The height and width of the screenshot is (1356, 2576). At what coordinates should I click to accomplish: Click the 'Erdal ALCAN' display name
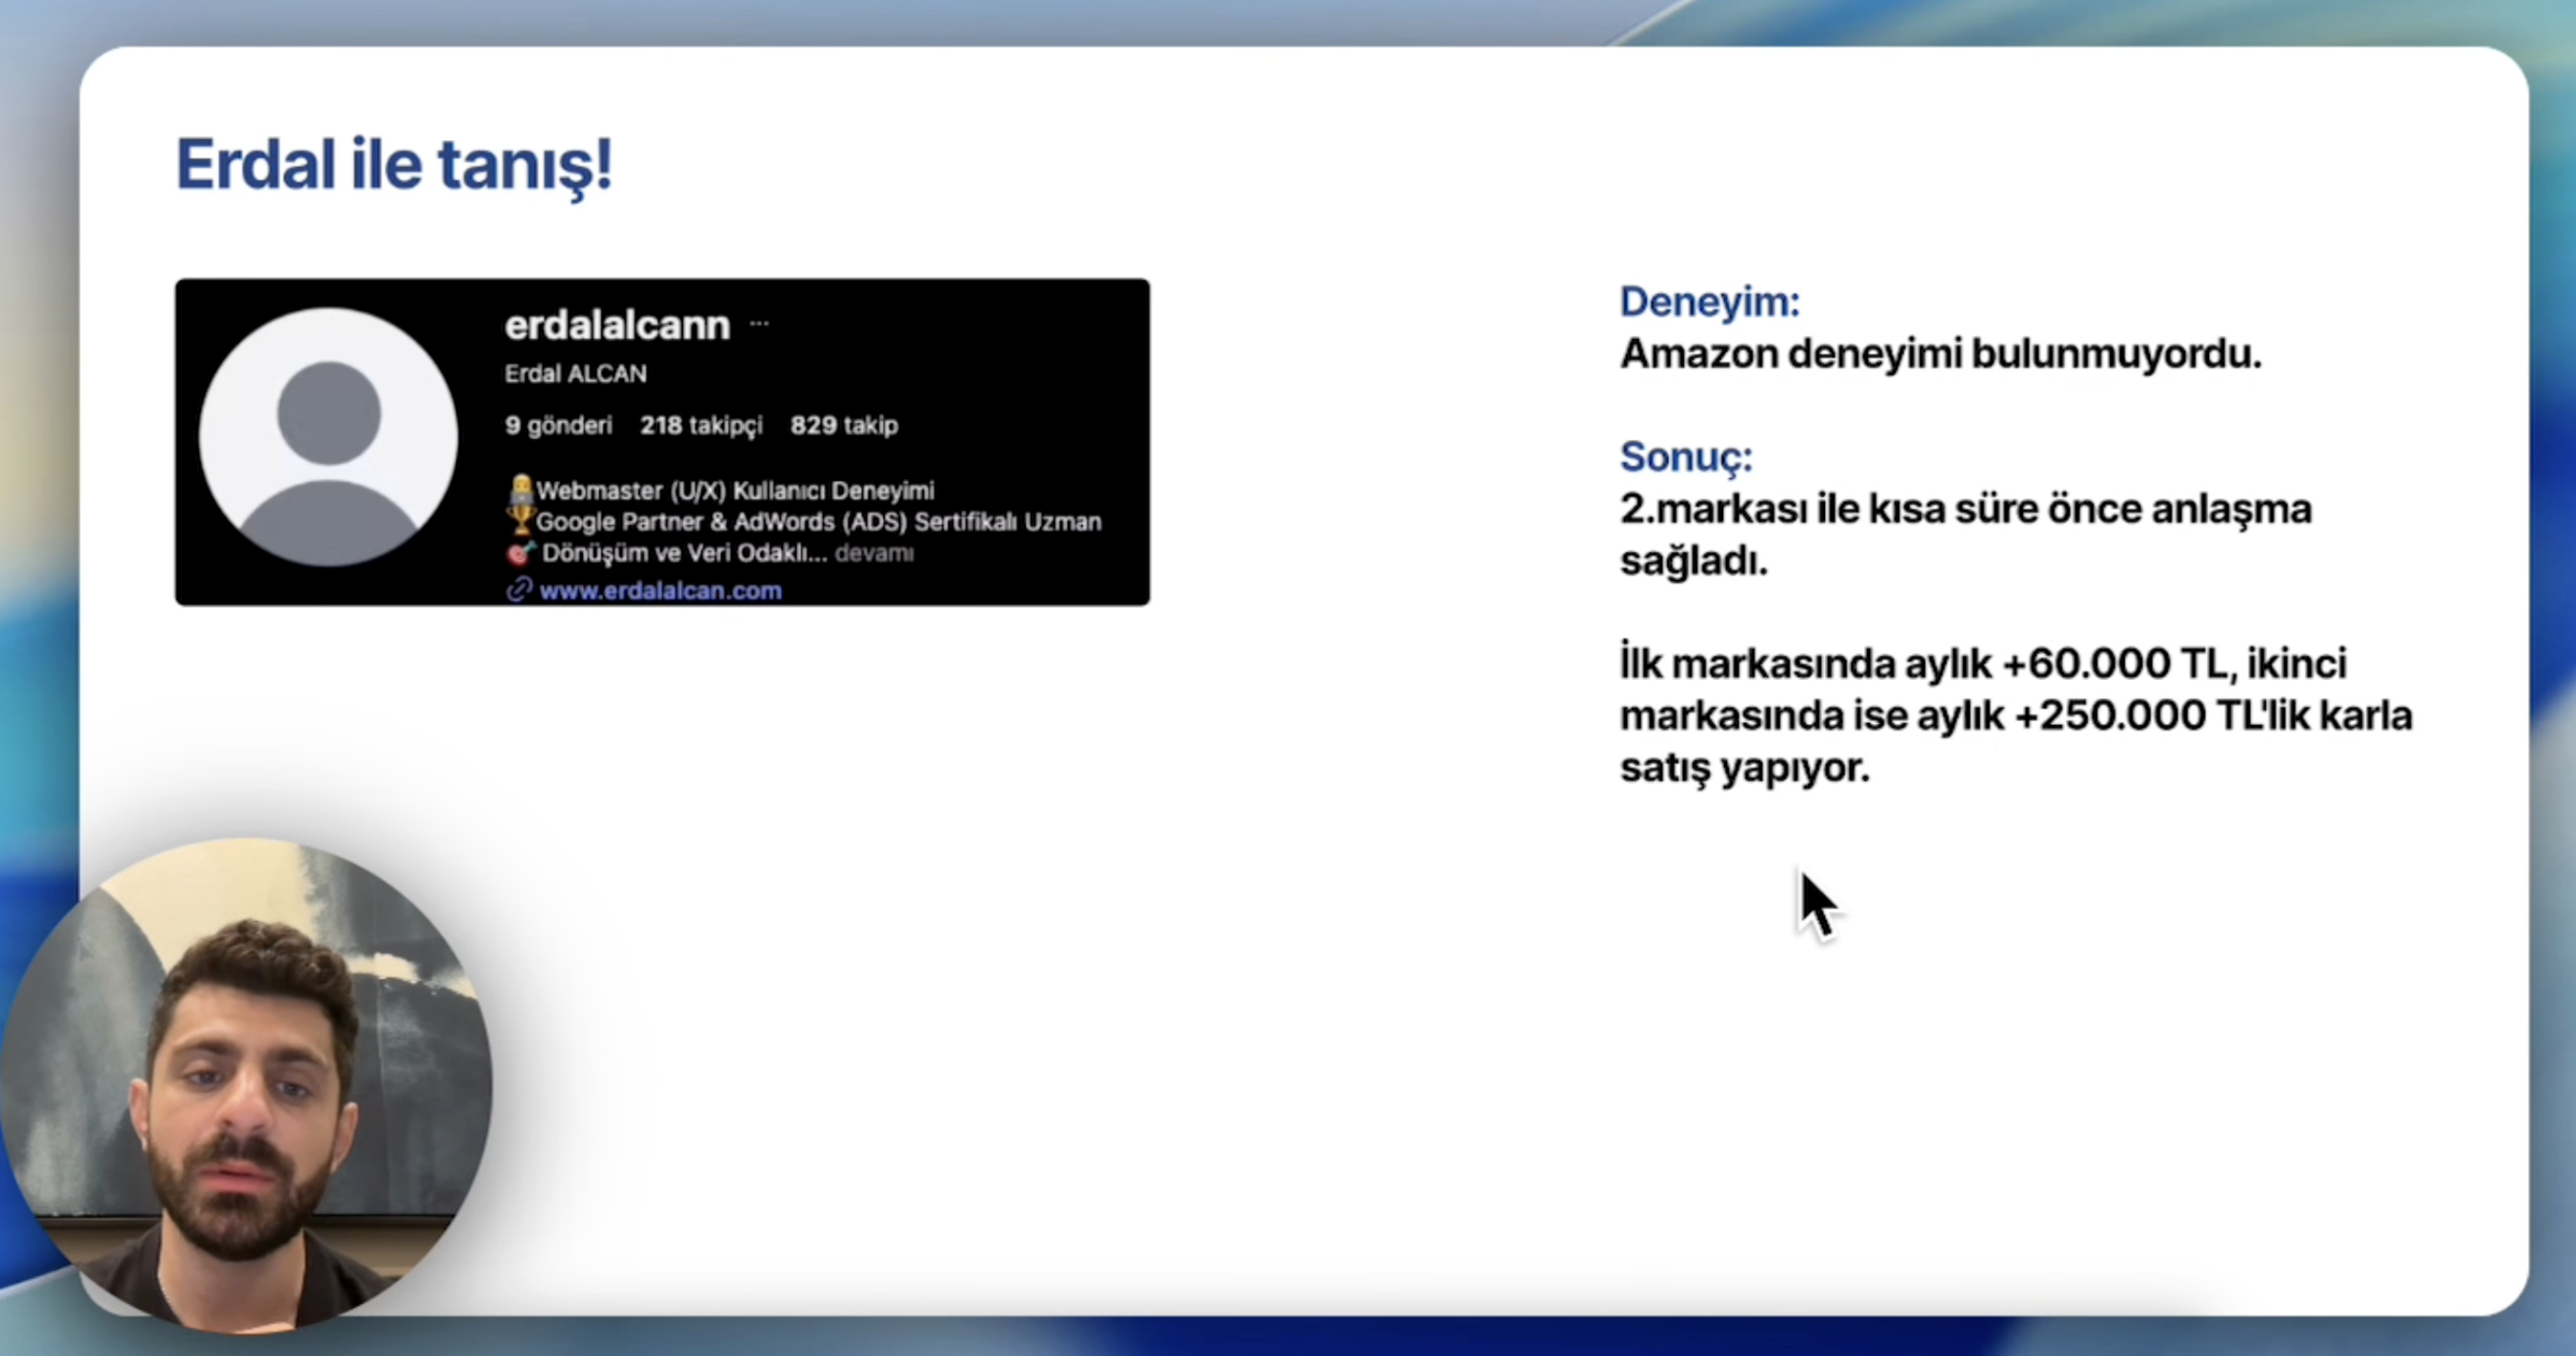coord(575,374)
